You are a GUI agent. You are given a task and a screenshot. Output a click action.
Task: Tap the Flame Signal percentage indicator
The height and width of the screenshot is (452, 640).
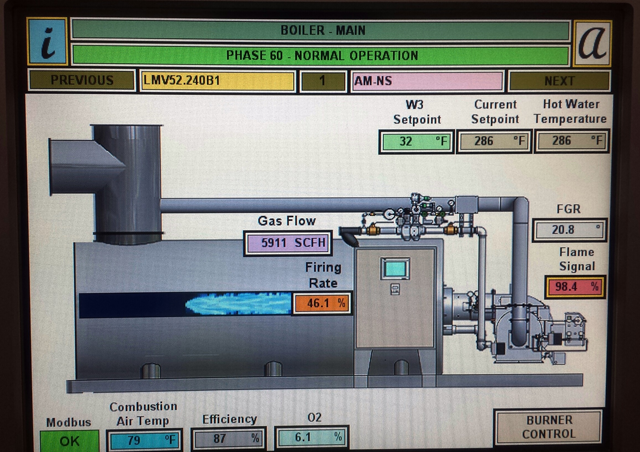point(575,287)
